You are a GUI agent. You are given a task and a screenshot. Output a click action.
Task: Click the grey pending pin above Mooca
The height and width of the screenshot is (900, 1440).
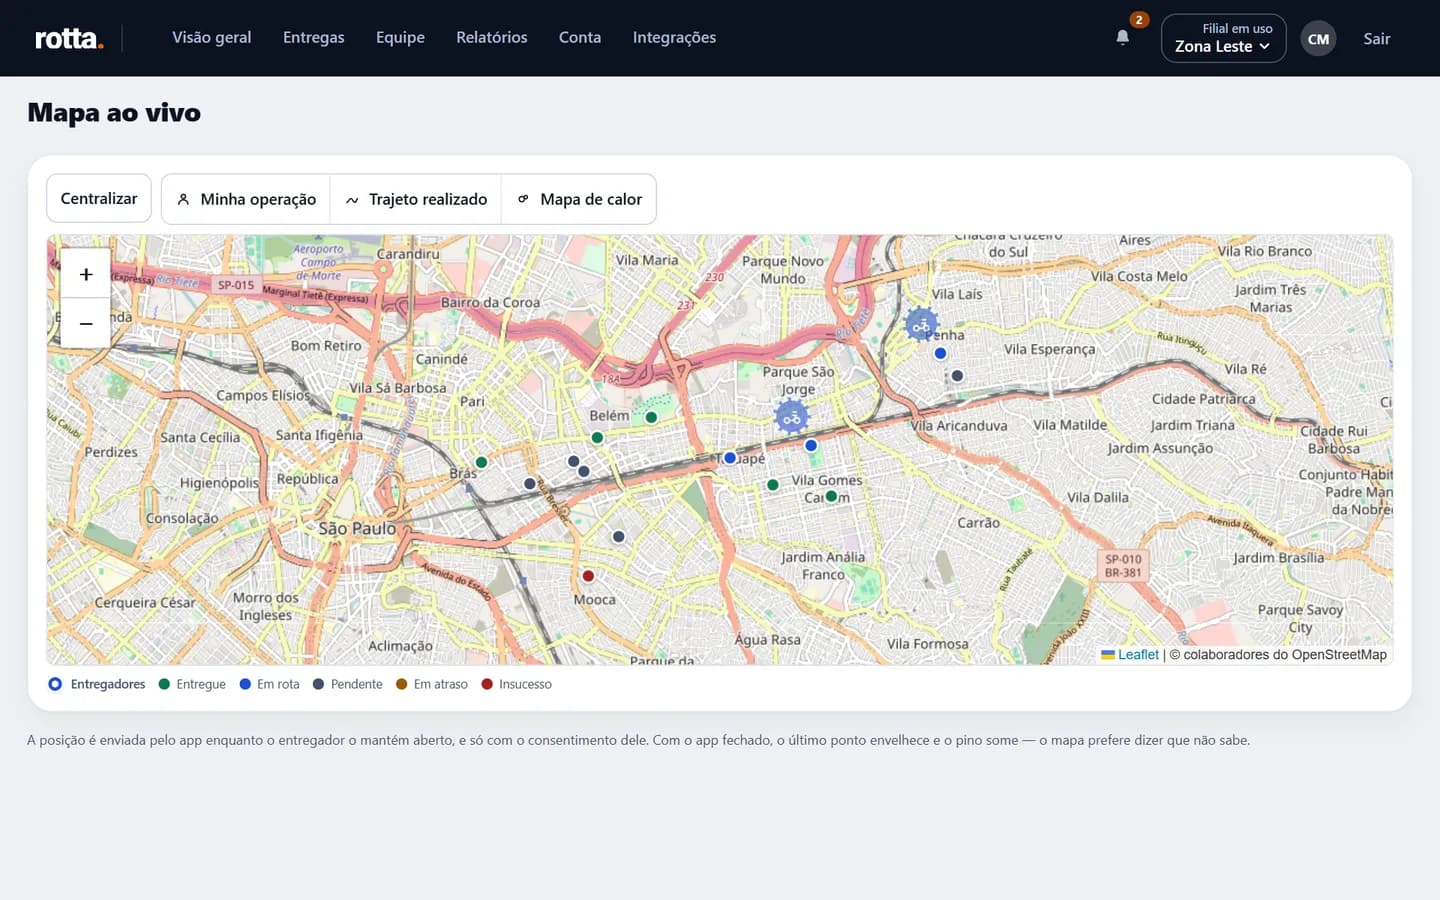click(619, 537)
